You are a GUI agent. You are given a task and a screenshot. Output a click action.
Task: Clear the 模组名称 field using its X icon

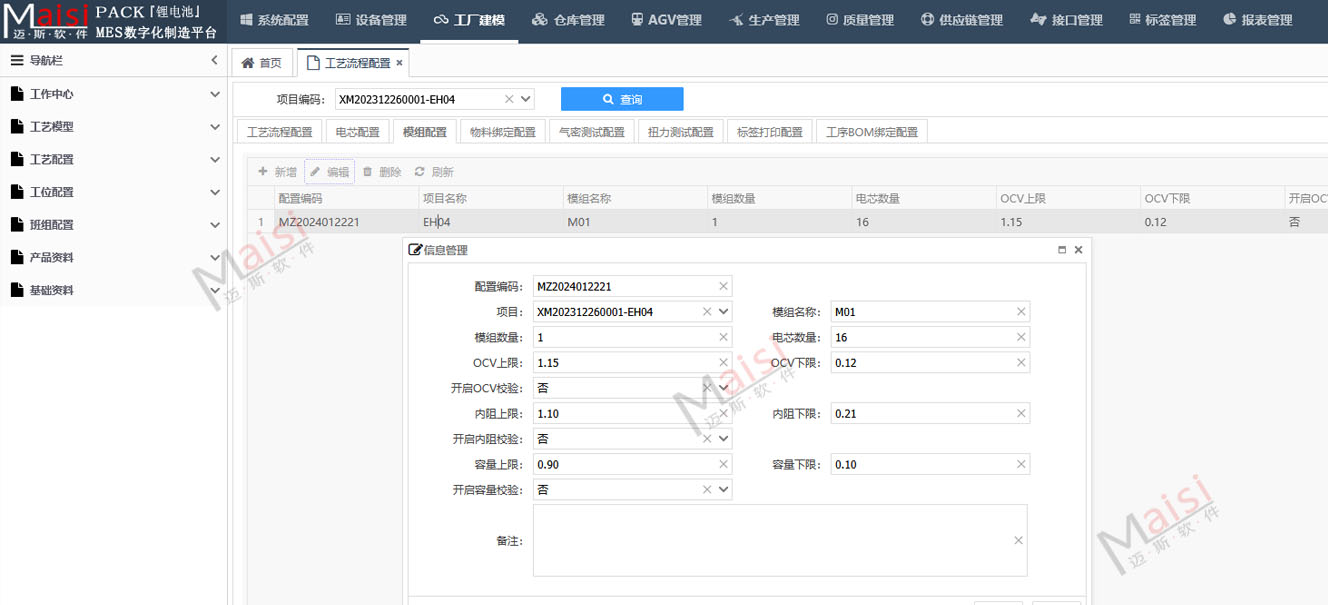[1019, 311]
